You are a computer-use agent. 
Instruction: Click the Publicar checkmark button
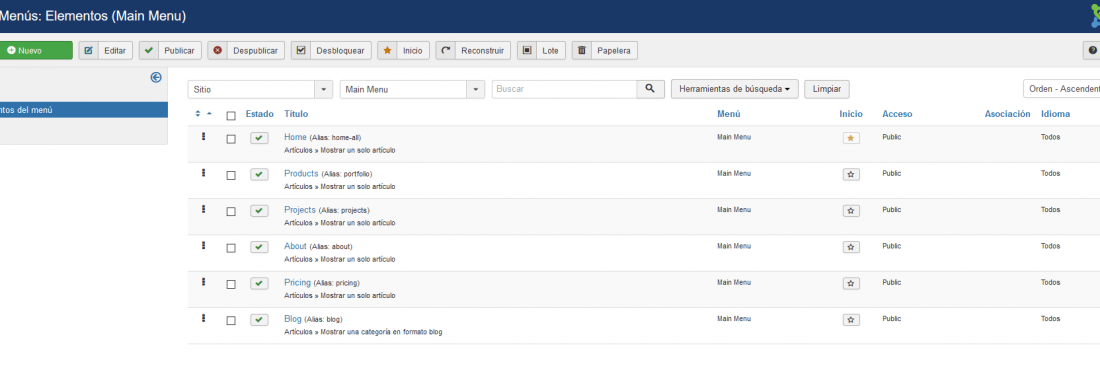click(x=171, y=51)
